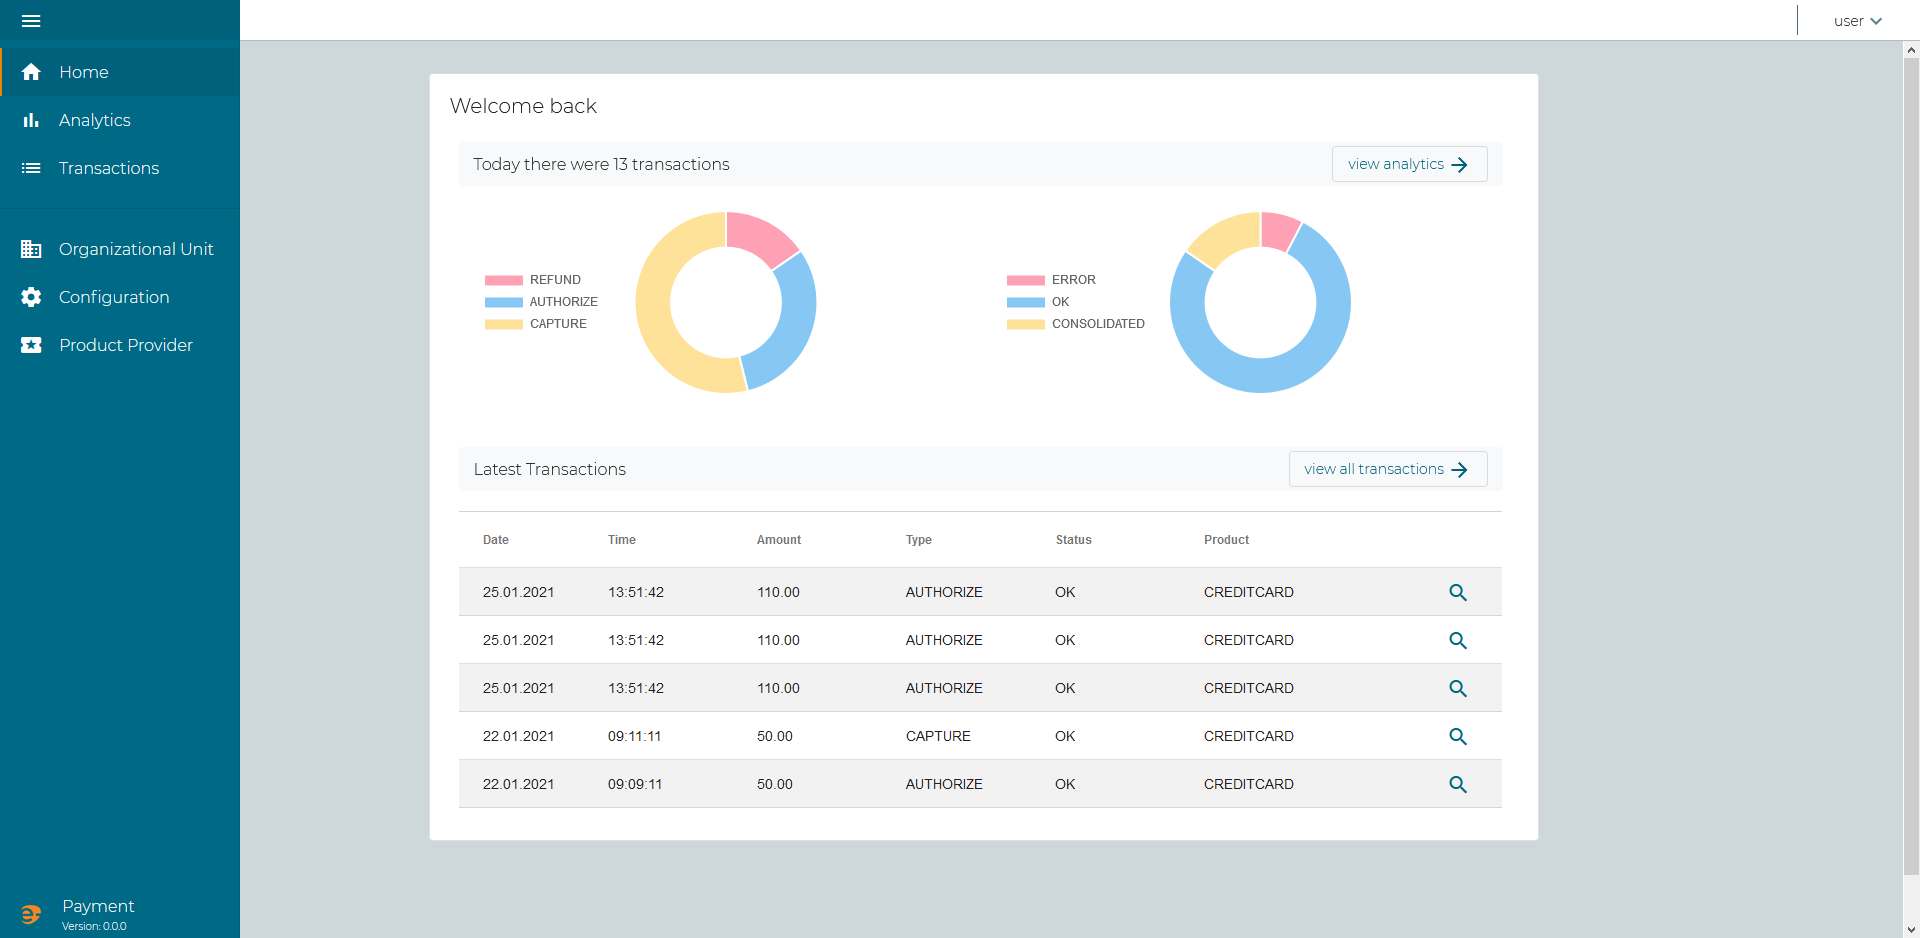Click the ERROR pink legend swatch
This screenshot has height=938, width=1920.
click(x=1025, y=280)
